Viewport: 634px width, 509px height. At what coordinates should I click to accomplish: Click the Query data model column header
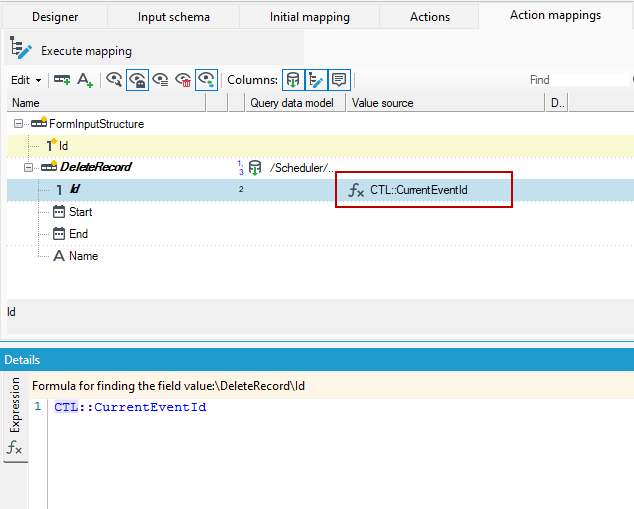[296, 103]
